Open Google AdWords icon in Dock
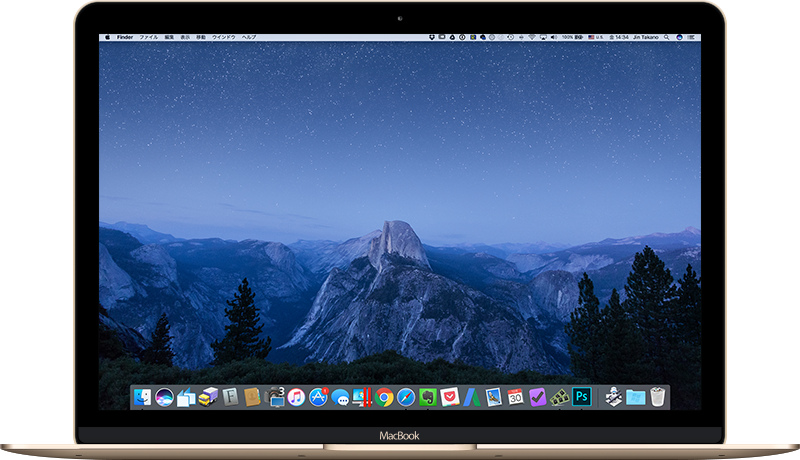 point(472,397)
